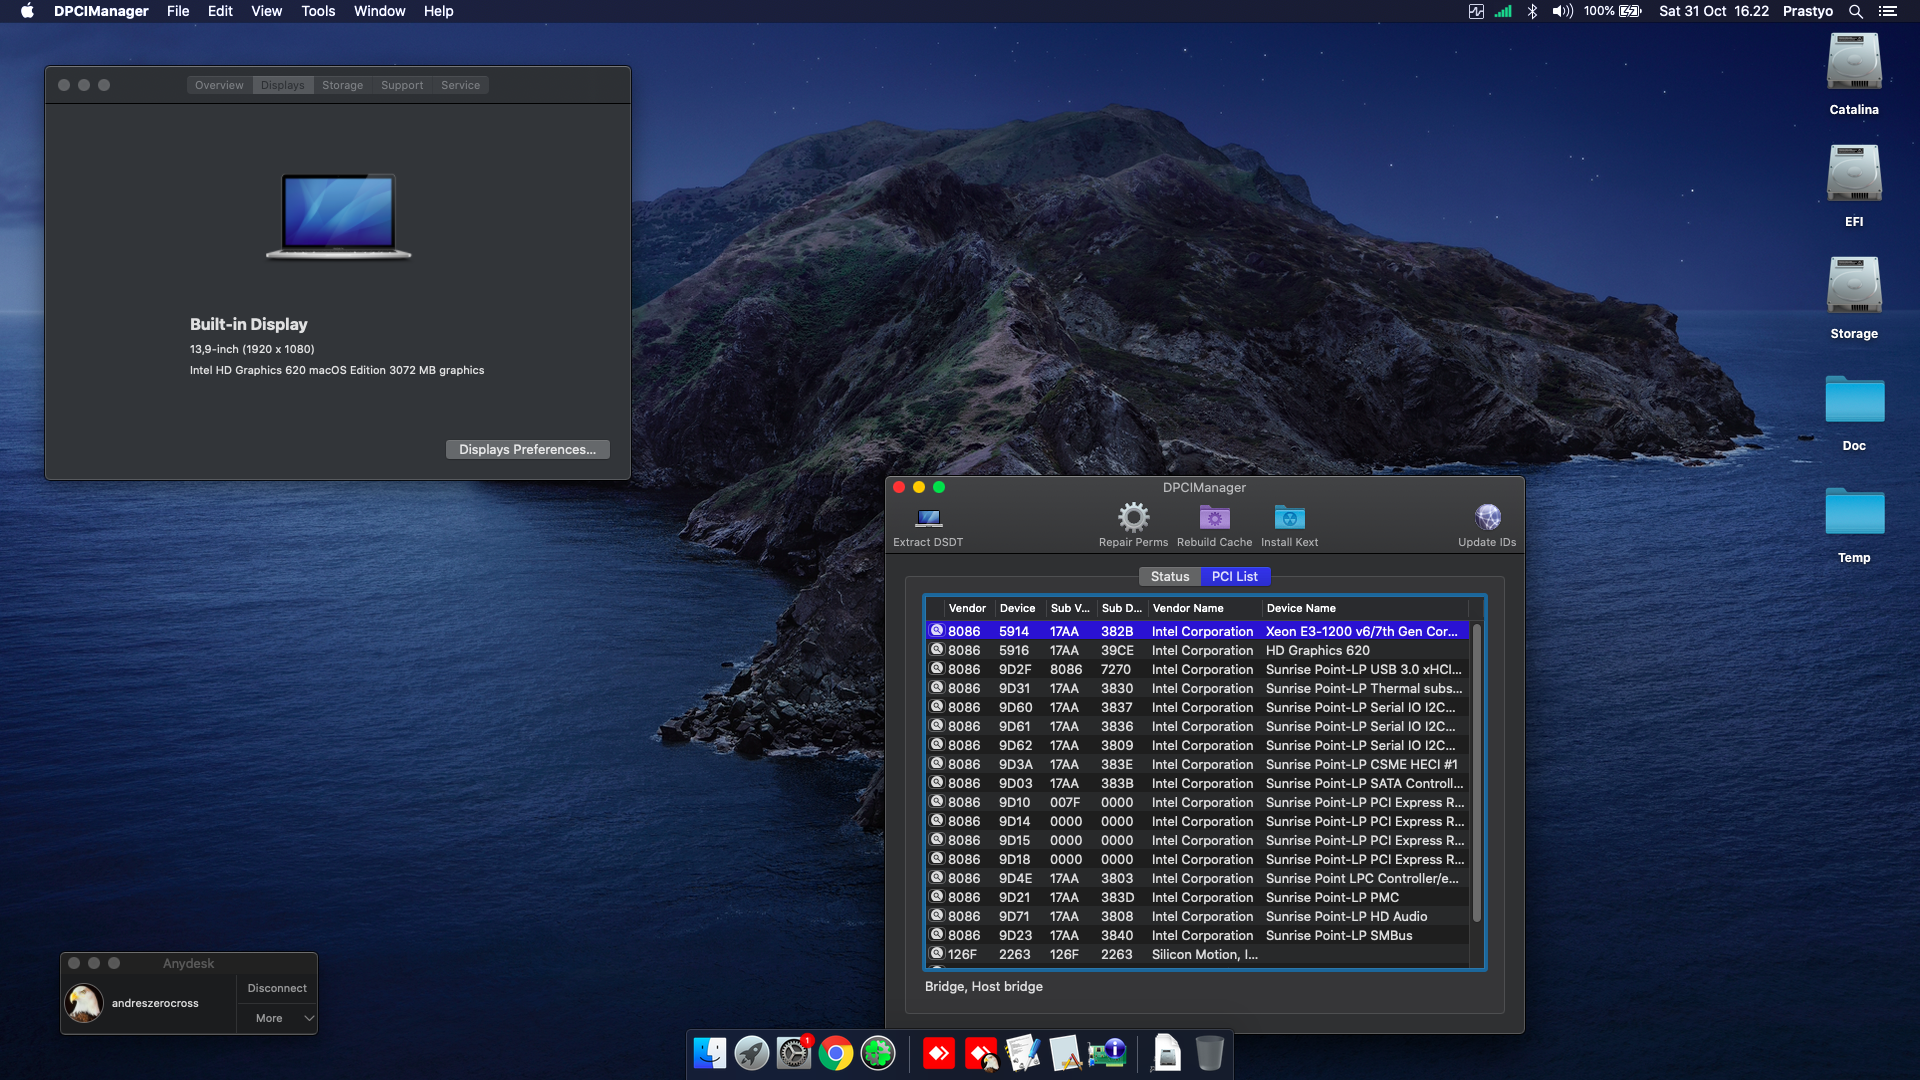Click the Extract DSDT toolbar icon
Viewport: 1920px width, 1080px height.
tap(928, 518)
